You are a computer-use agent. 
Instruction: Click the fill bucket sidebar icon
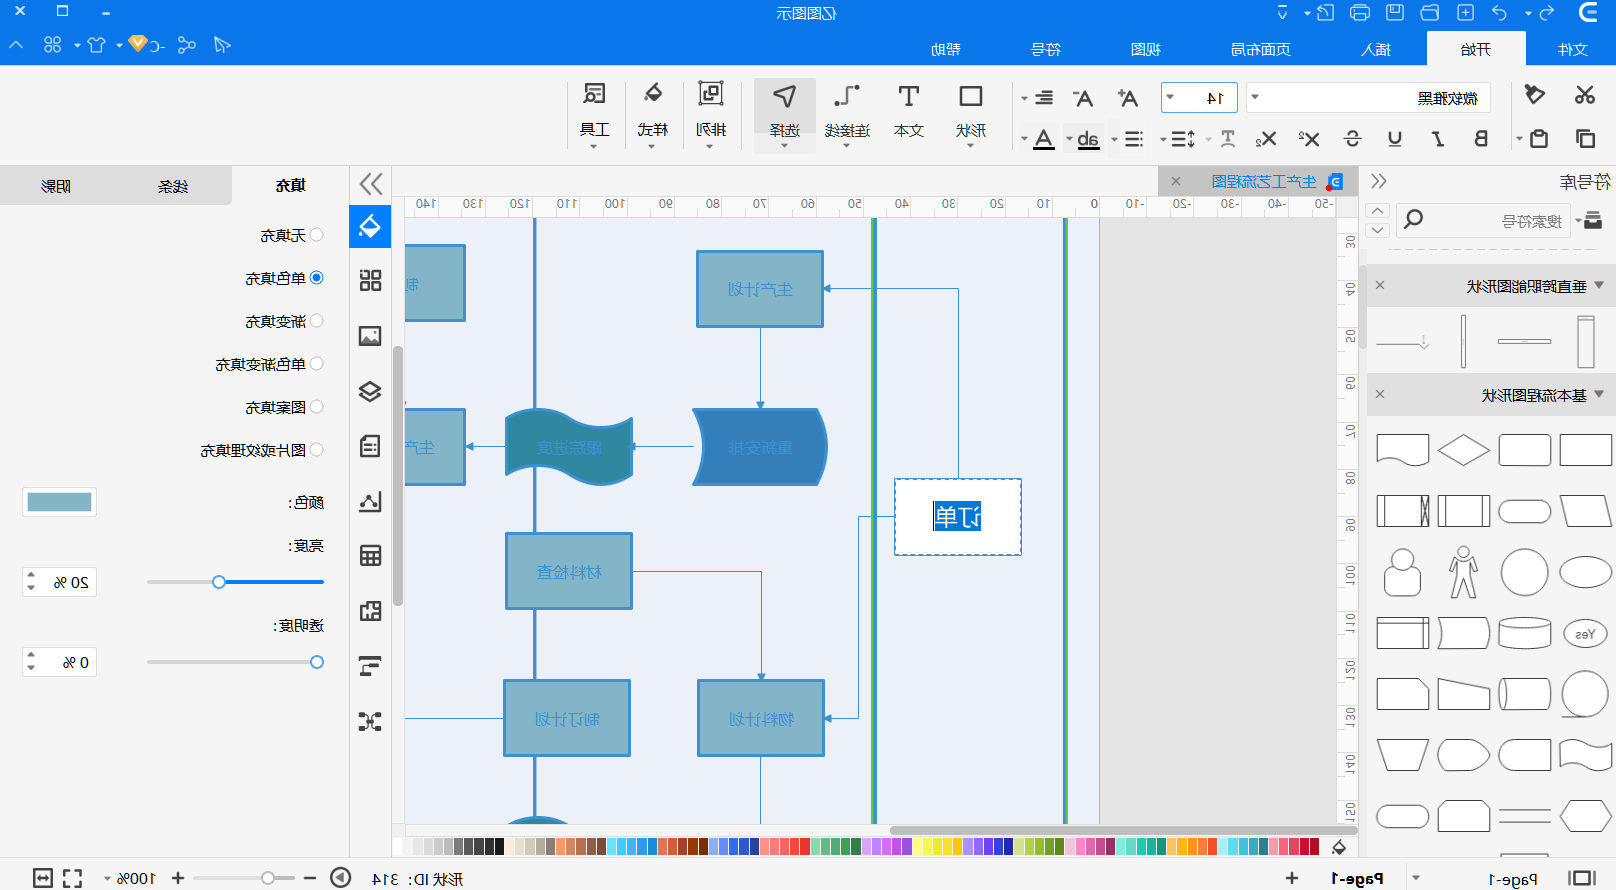tap(370, 226)
